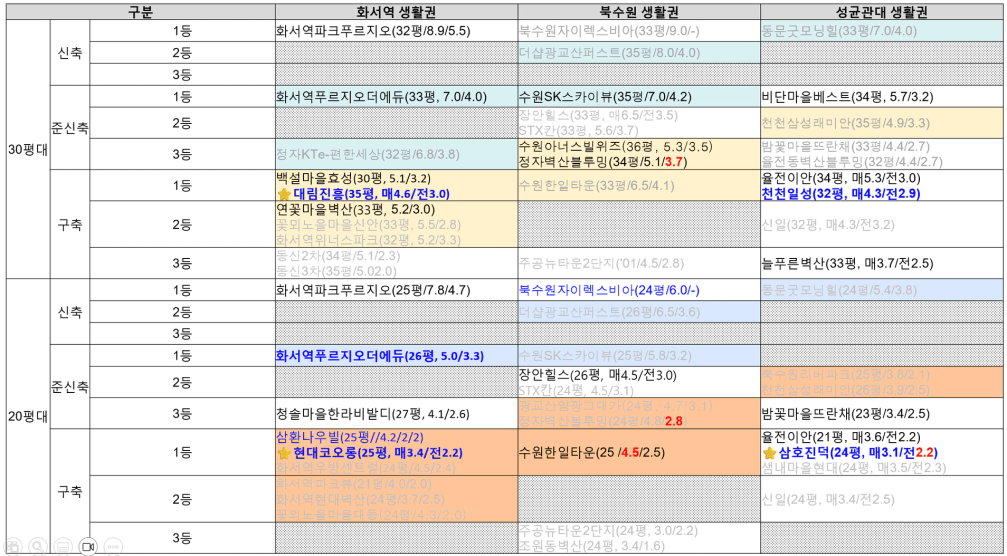The image size is (1007, 556).
Task: Click 수원한일타운(33평/6.5/4.1) cell
Action: point(639,186)
